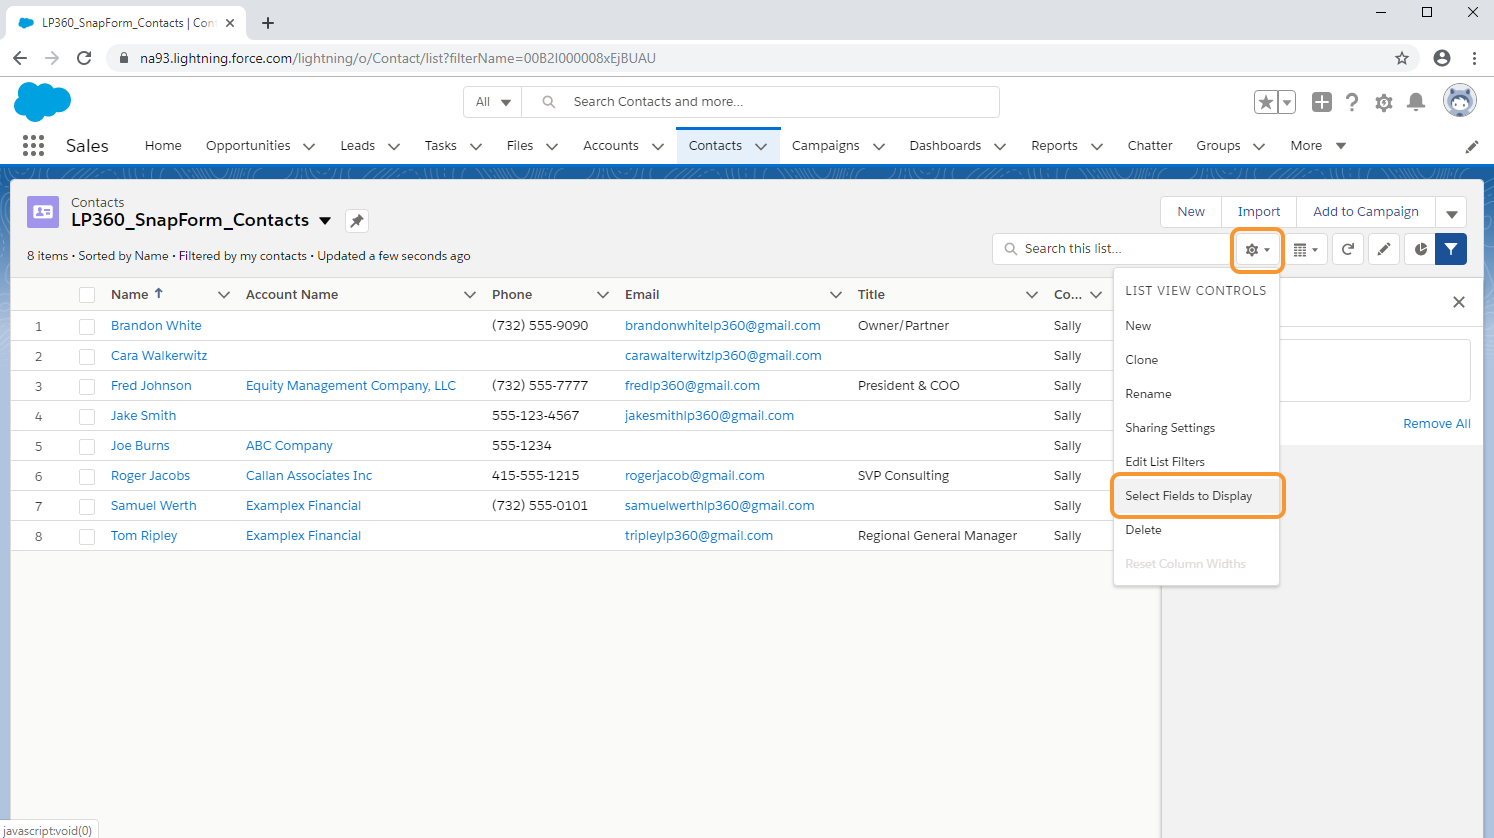
Task: Expand the Leads tab dropdown arrow
Action: tap(394, 146)
